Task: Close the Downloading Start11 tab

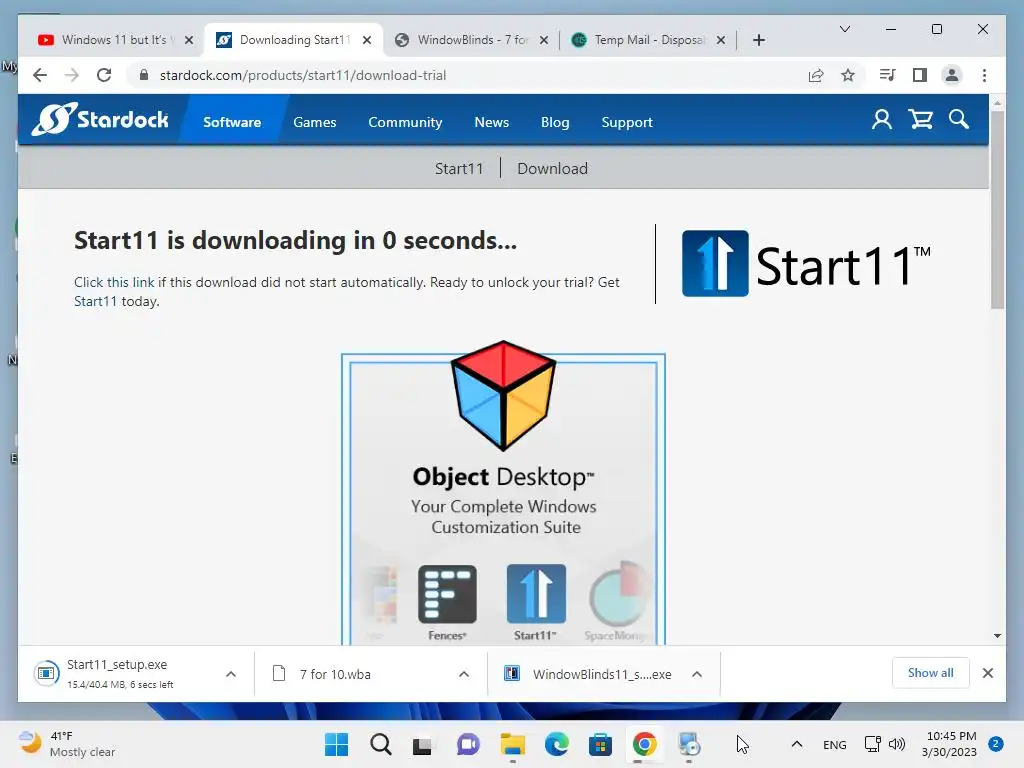Action: [x=367, y=40]
